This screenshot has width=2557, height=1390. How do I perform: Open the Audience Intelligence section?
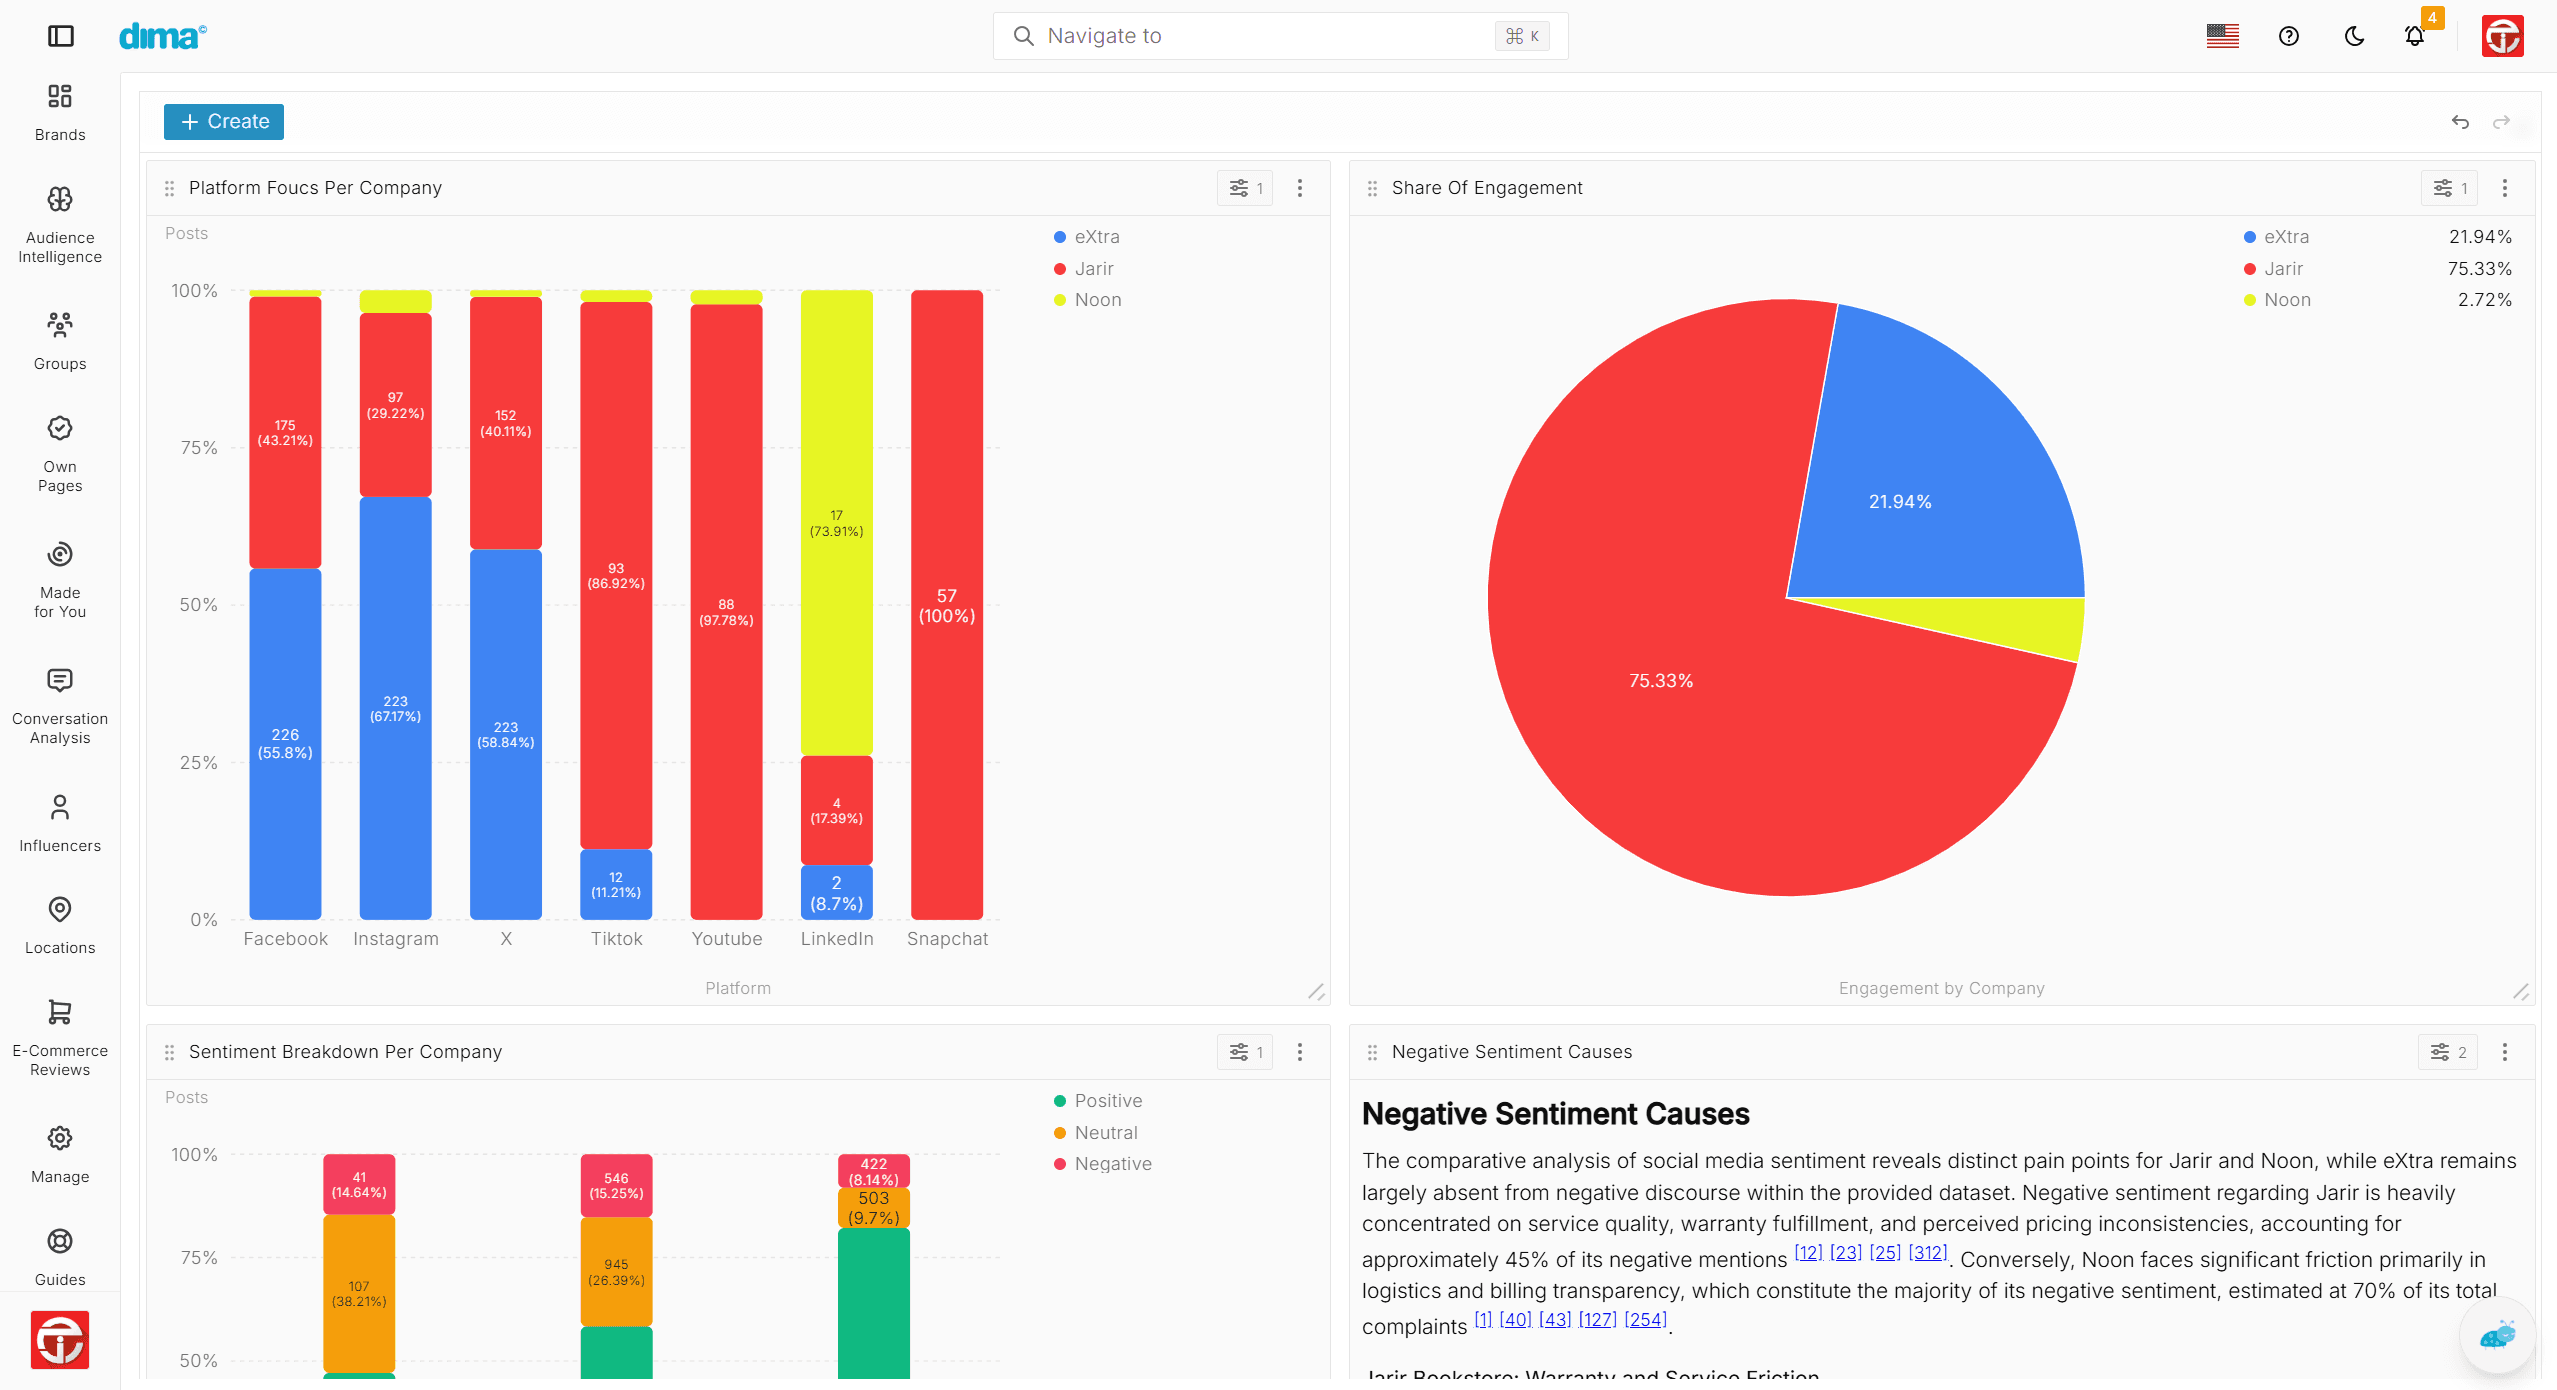(60, 226)
